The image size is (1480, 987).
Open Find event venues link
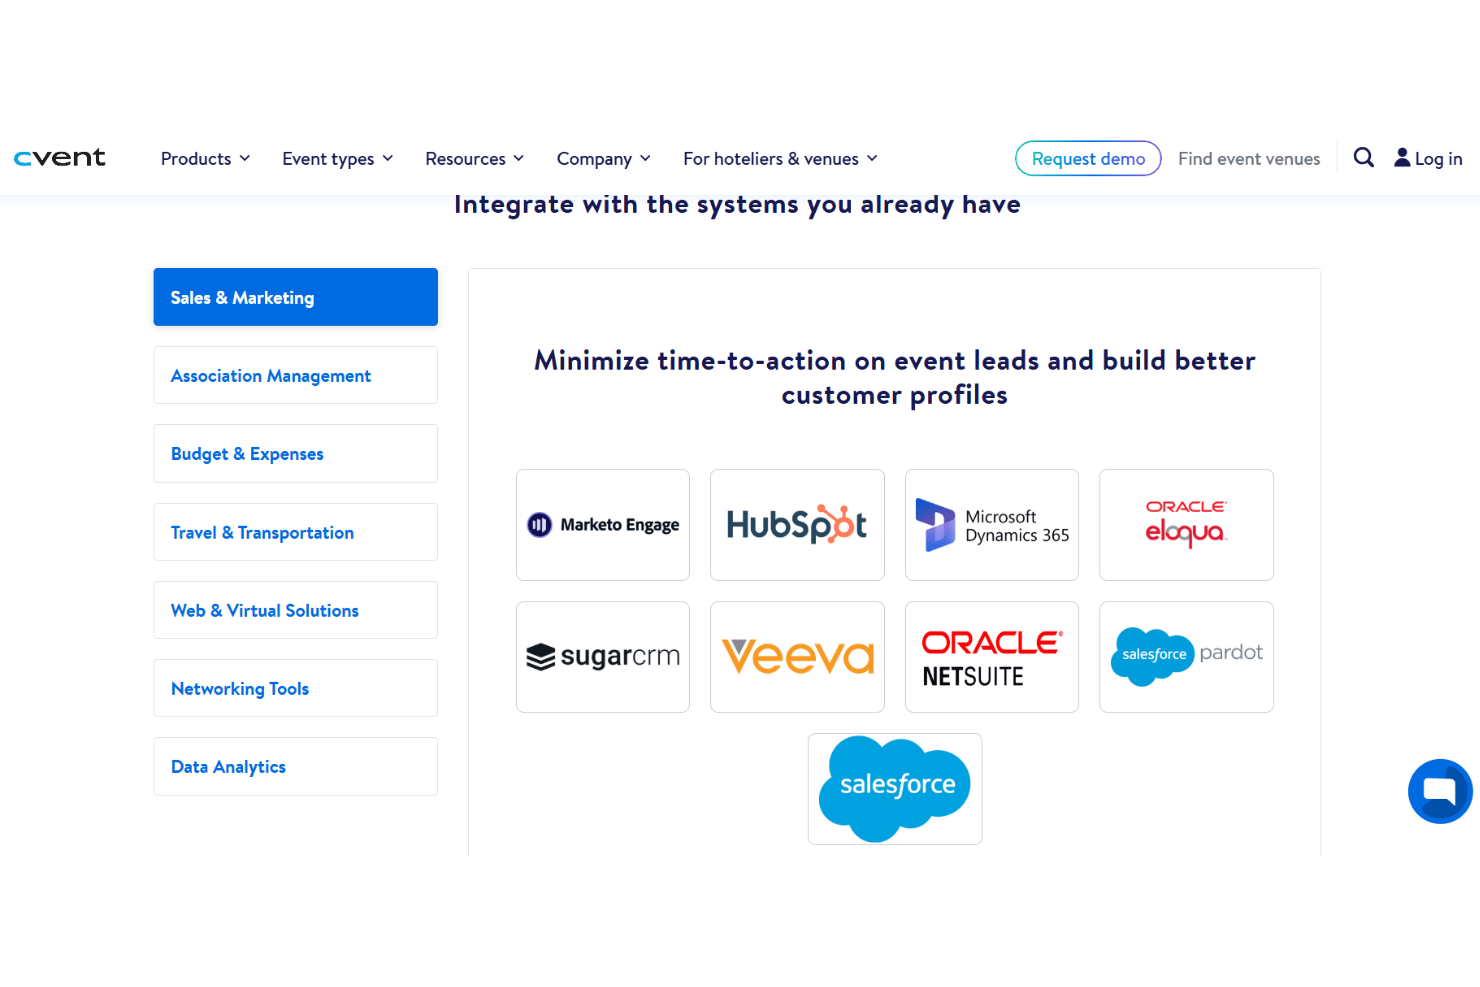click(x=1249, y=159)
